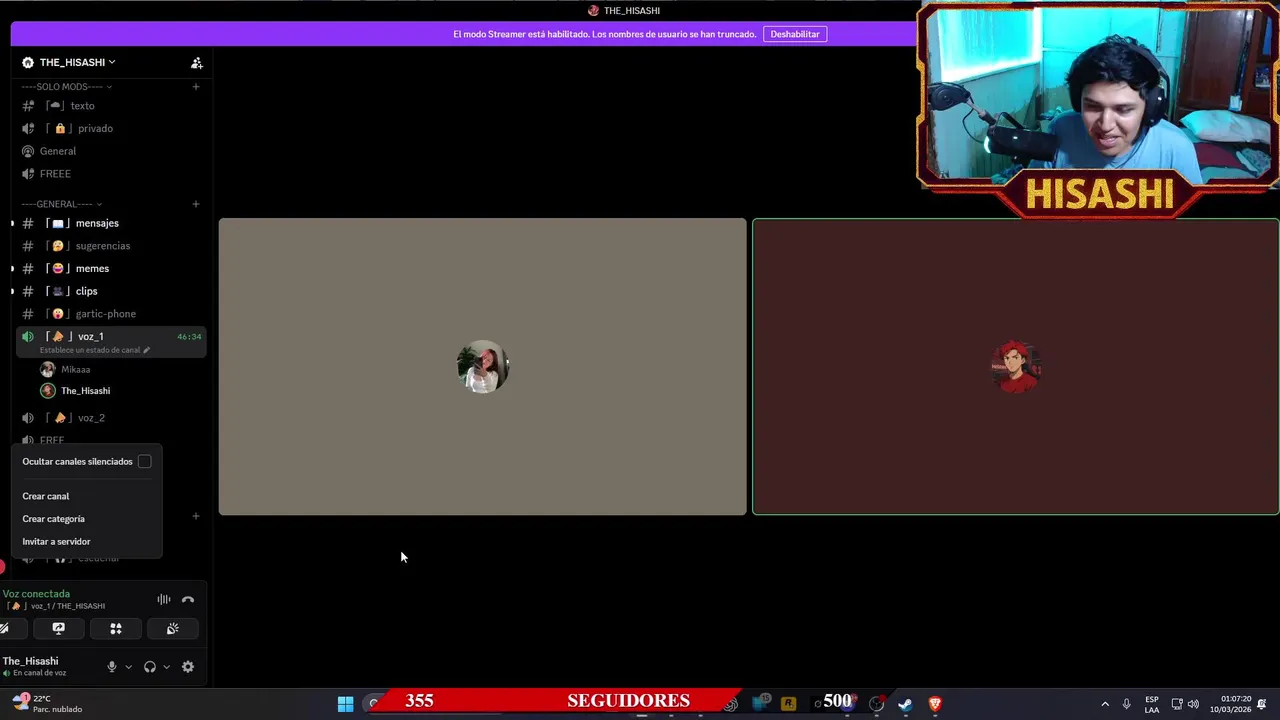Open Steam from the taskbar
Image resolution: width=1280 pixels, height=720 pixels.
coord(906,704)
